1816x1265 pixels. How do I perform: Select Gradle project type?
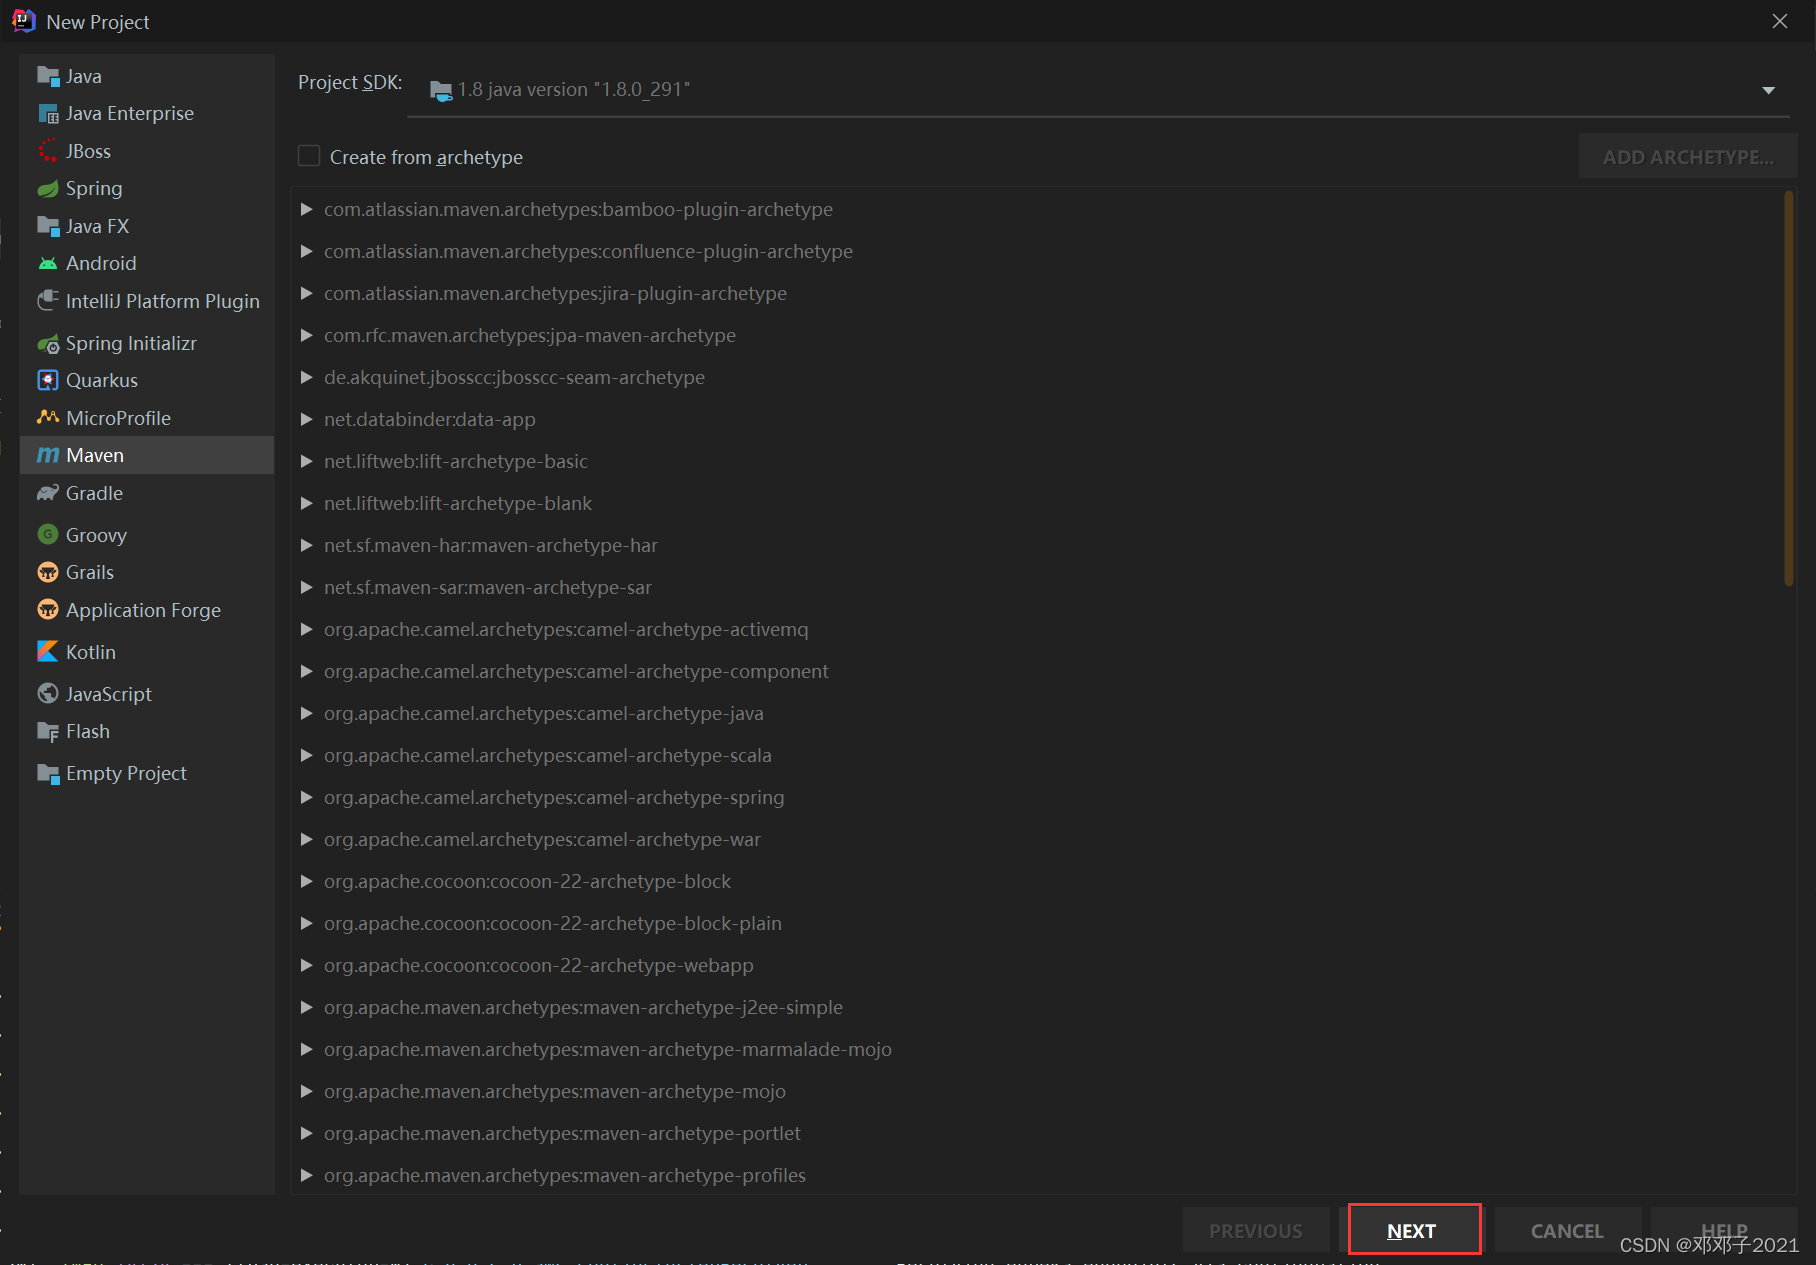pyautogui.click(x=147, y=493)
